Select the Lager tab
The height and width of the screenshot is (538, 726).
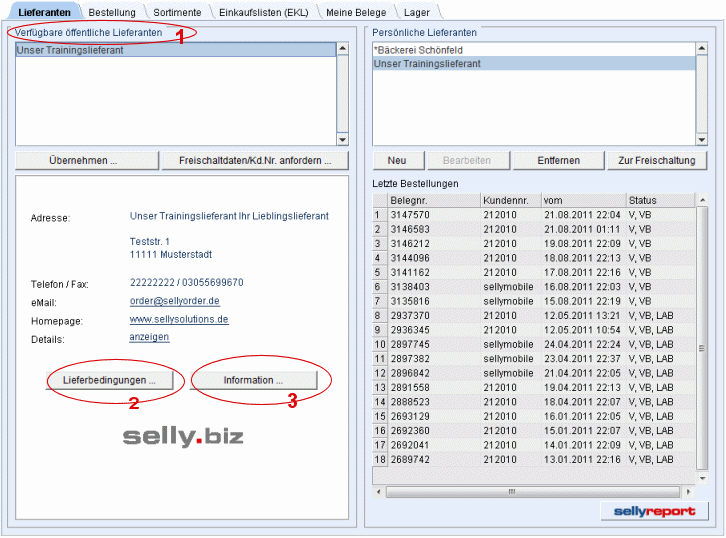pos(417,12)
